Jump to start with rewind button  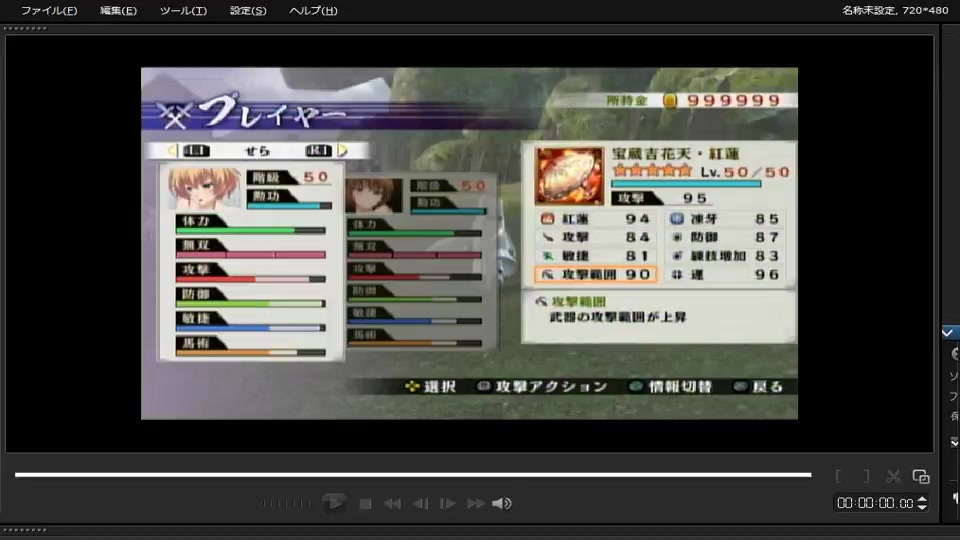click(392, 504)
